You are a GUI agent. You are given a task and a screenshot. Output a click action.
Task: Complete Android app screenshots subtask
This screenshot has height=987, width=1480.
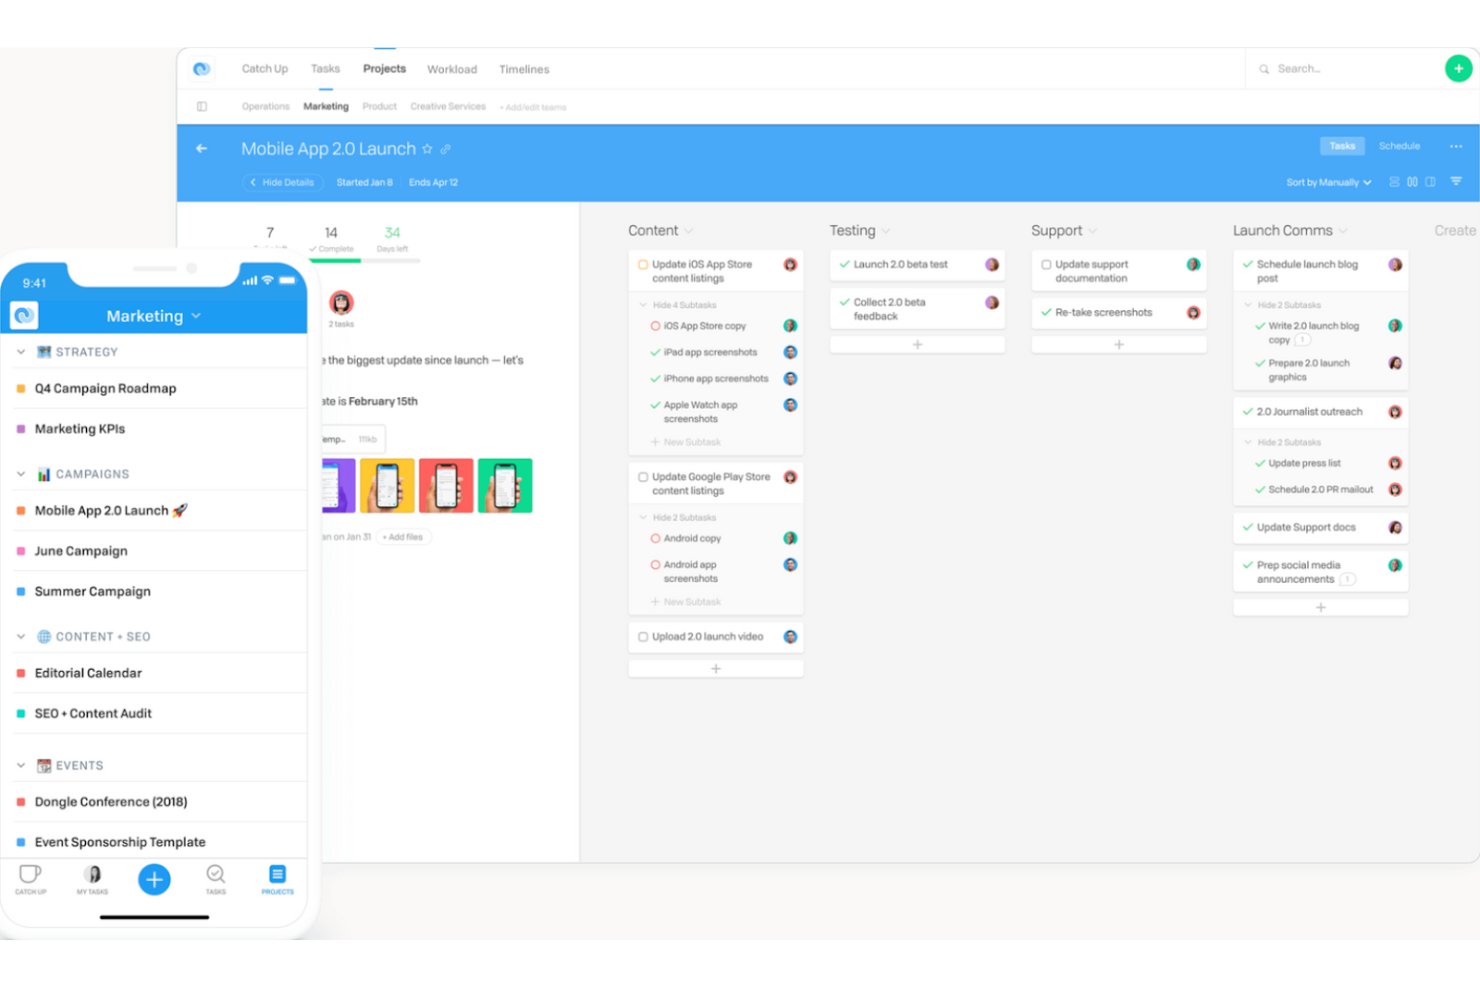pyautogui.click(x=655, y=565)
